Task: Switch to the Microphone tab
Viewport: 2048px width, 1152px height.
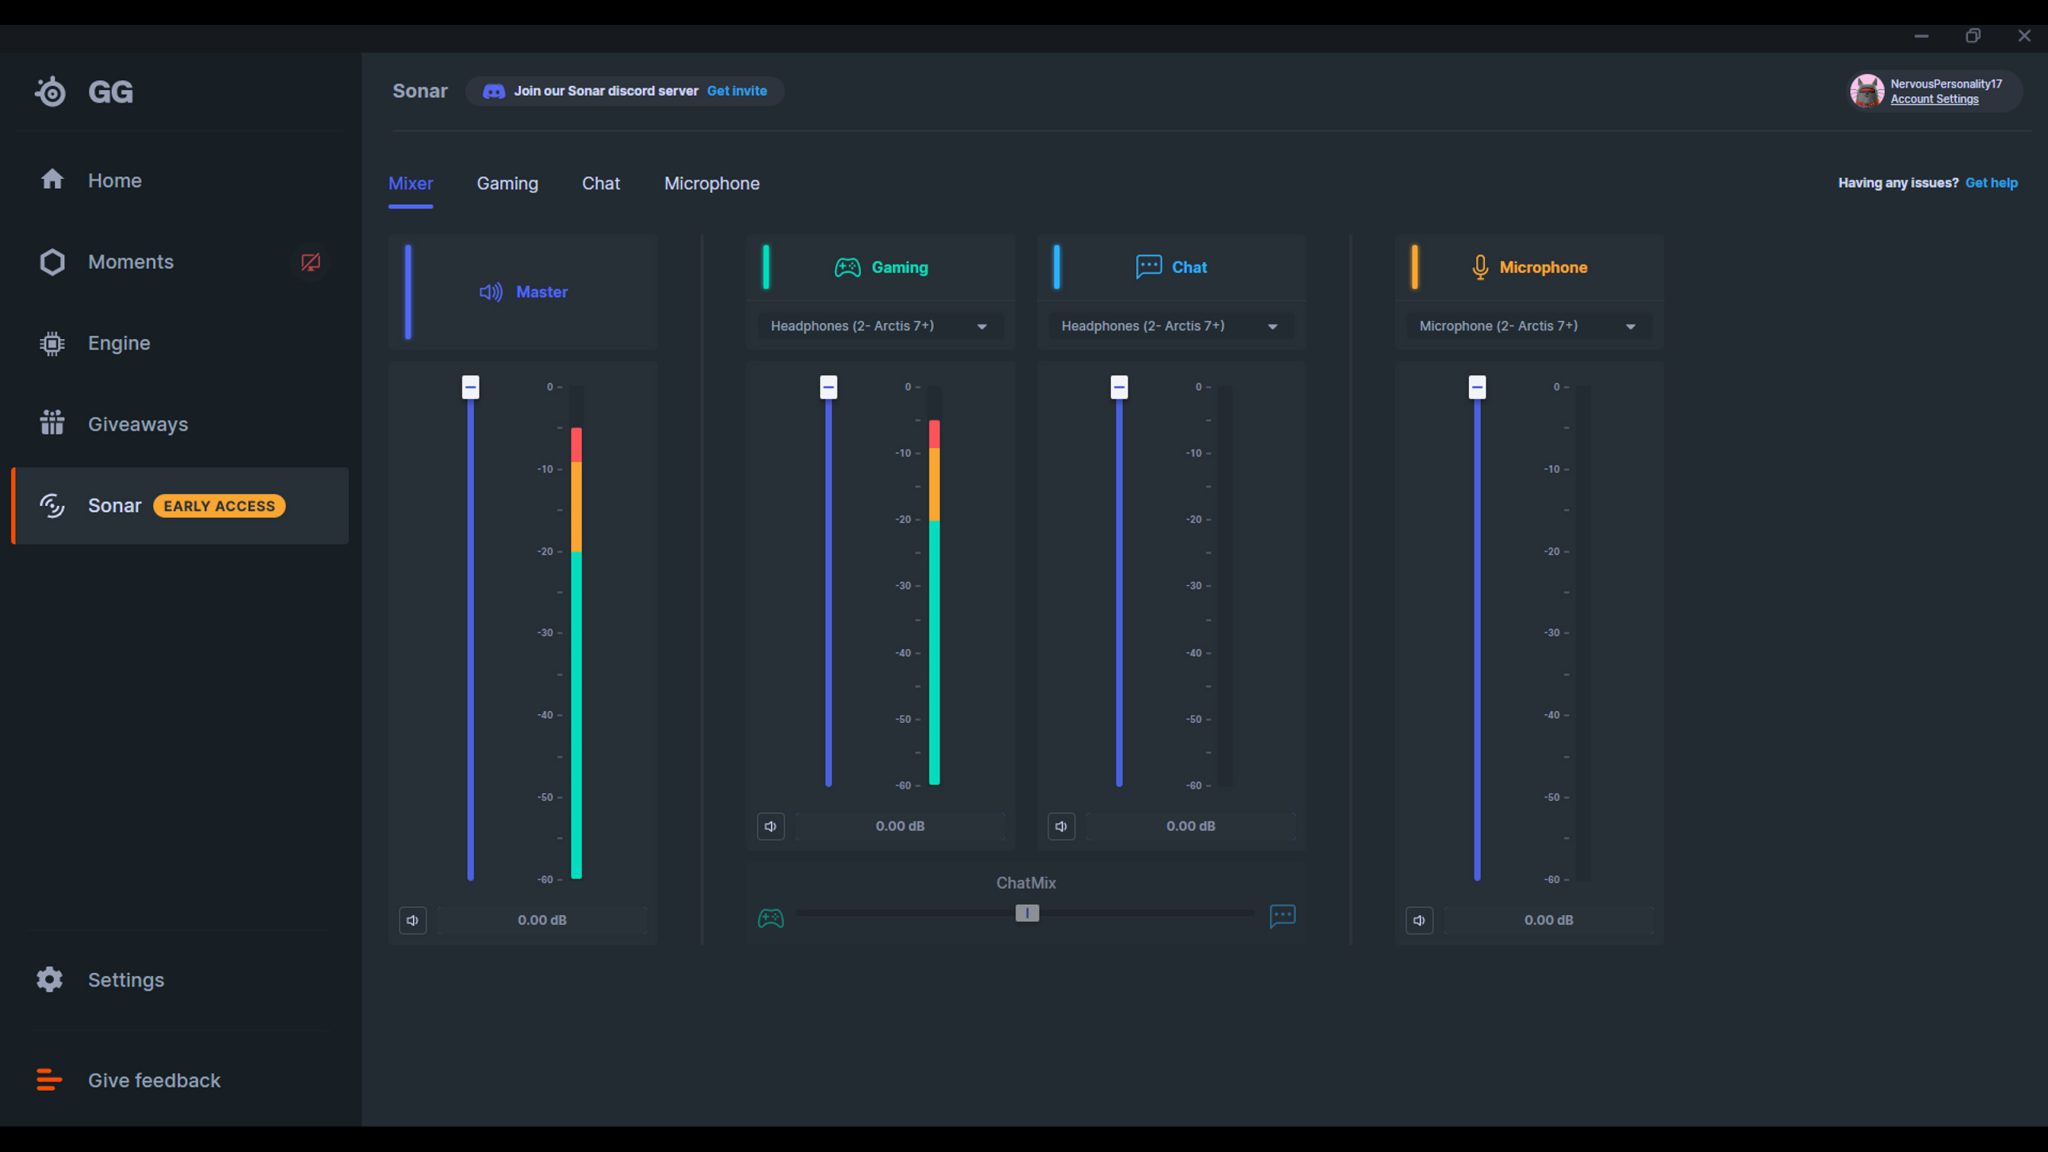Action: [x=712, y=183]
